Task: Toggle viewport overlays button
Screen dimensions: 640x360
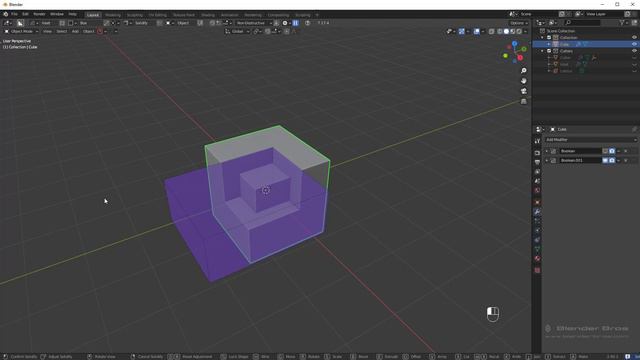Action: pos(476,31)
